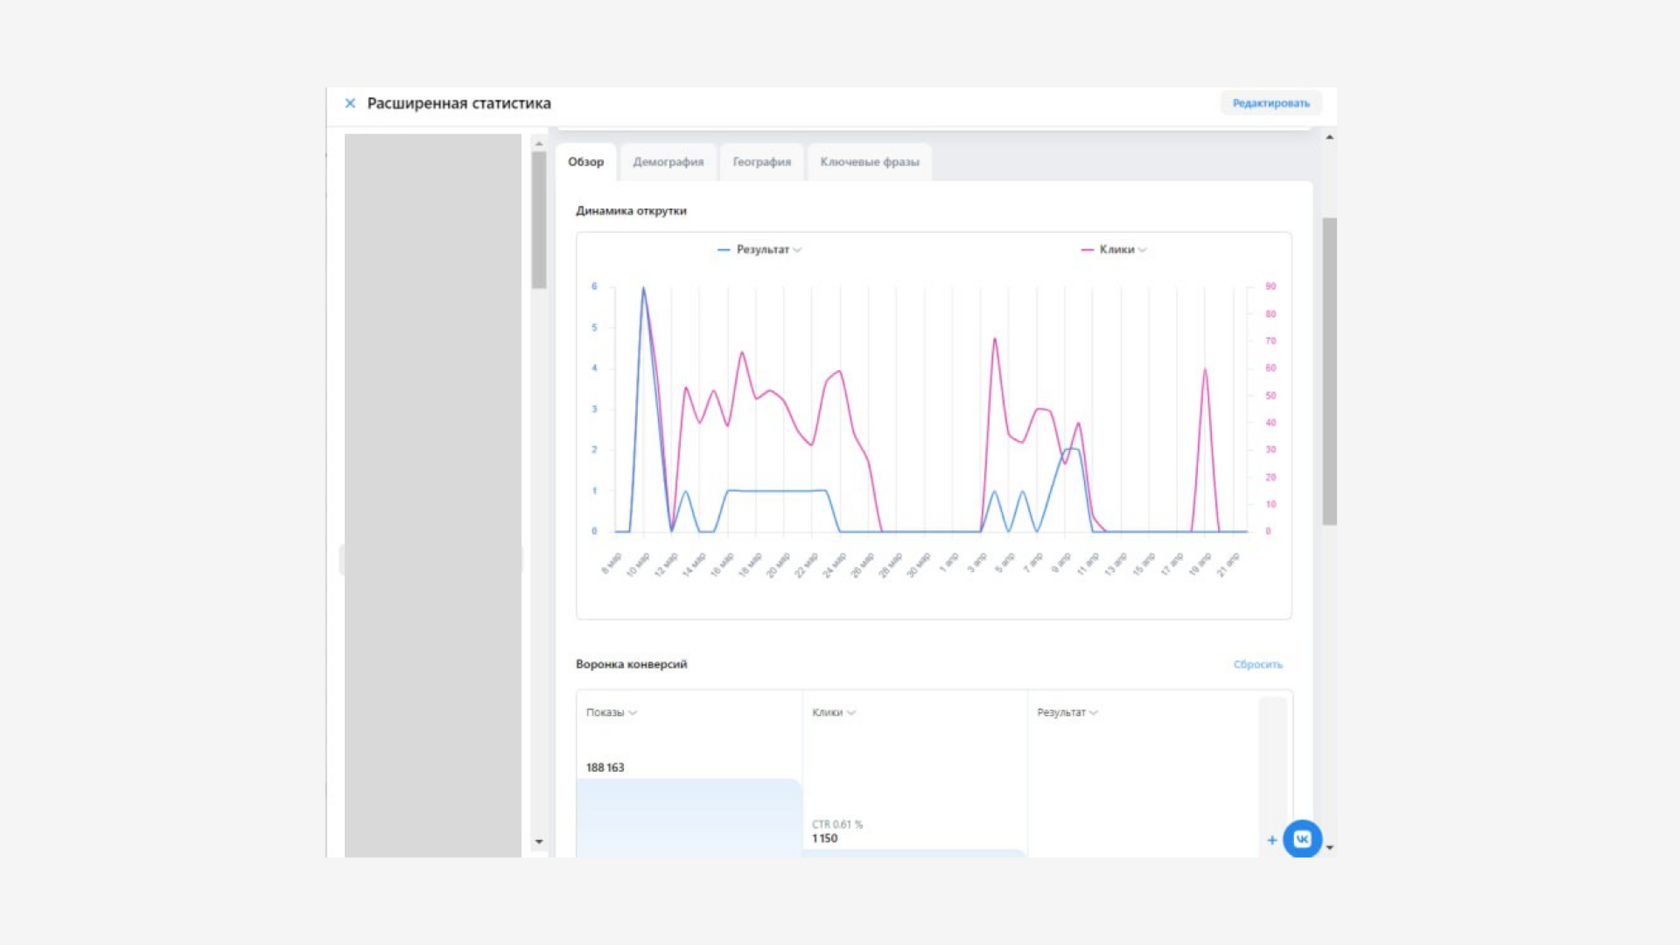Image resolution: width=1680 pixels, height=945 pixels.
Task: Click the right scrollbar down arrow
Action: click(x=1329, y=847)
